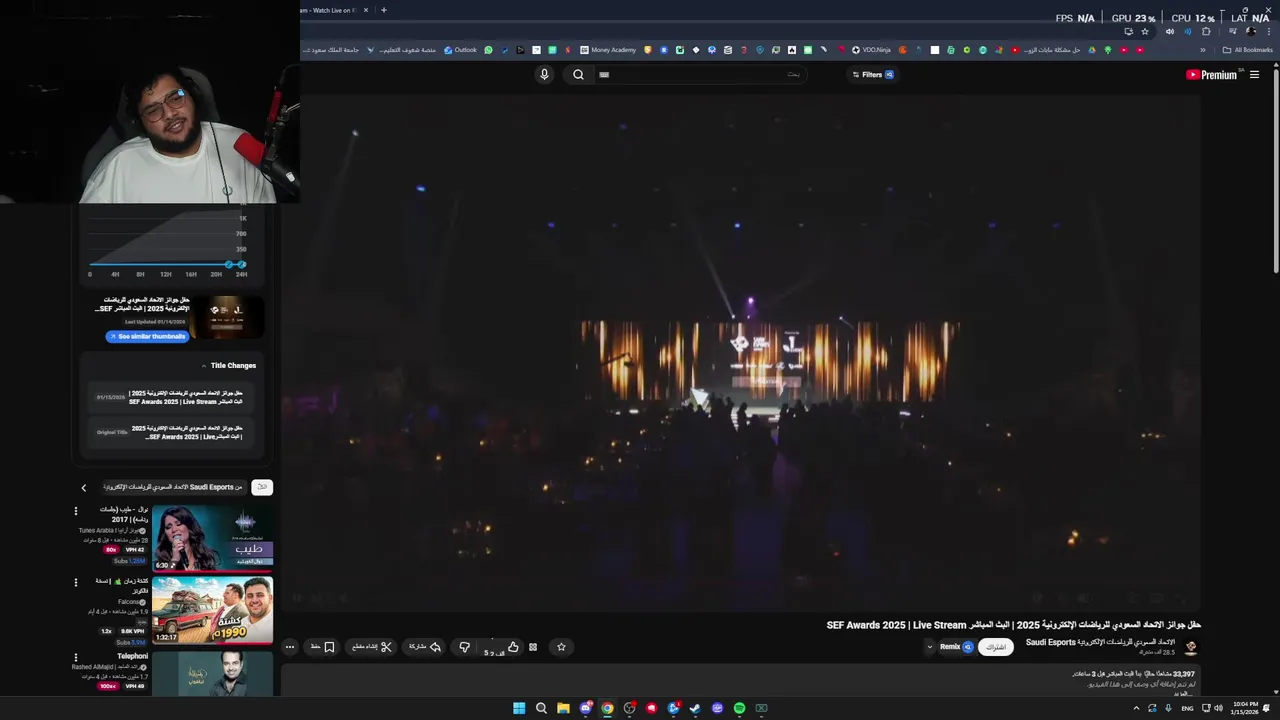Screen dimensions: 1280x720
Task: Select the Saudi Esports filter chip
Action: click(173, 487)
